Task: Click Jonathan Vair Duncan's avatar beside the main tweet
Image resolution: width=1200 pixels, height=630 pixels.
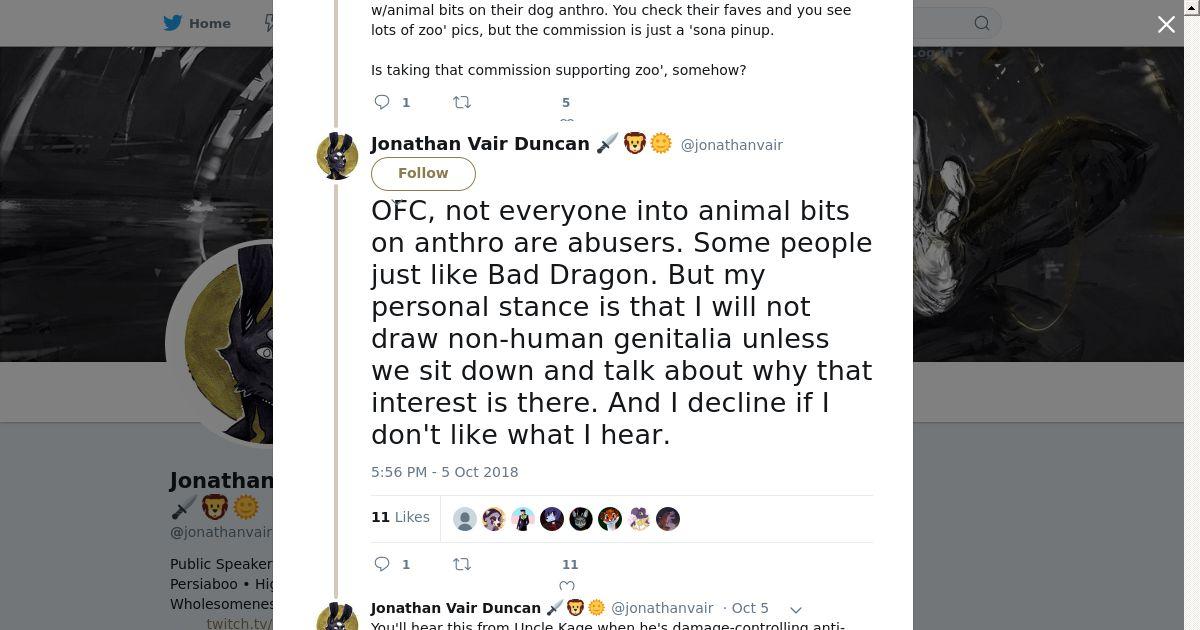Action: tap(338, 156)
